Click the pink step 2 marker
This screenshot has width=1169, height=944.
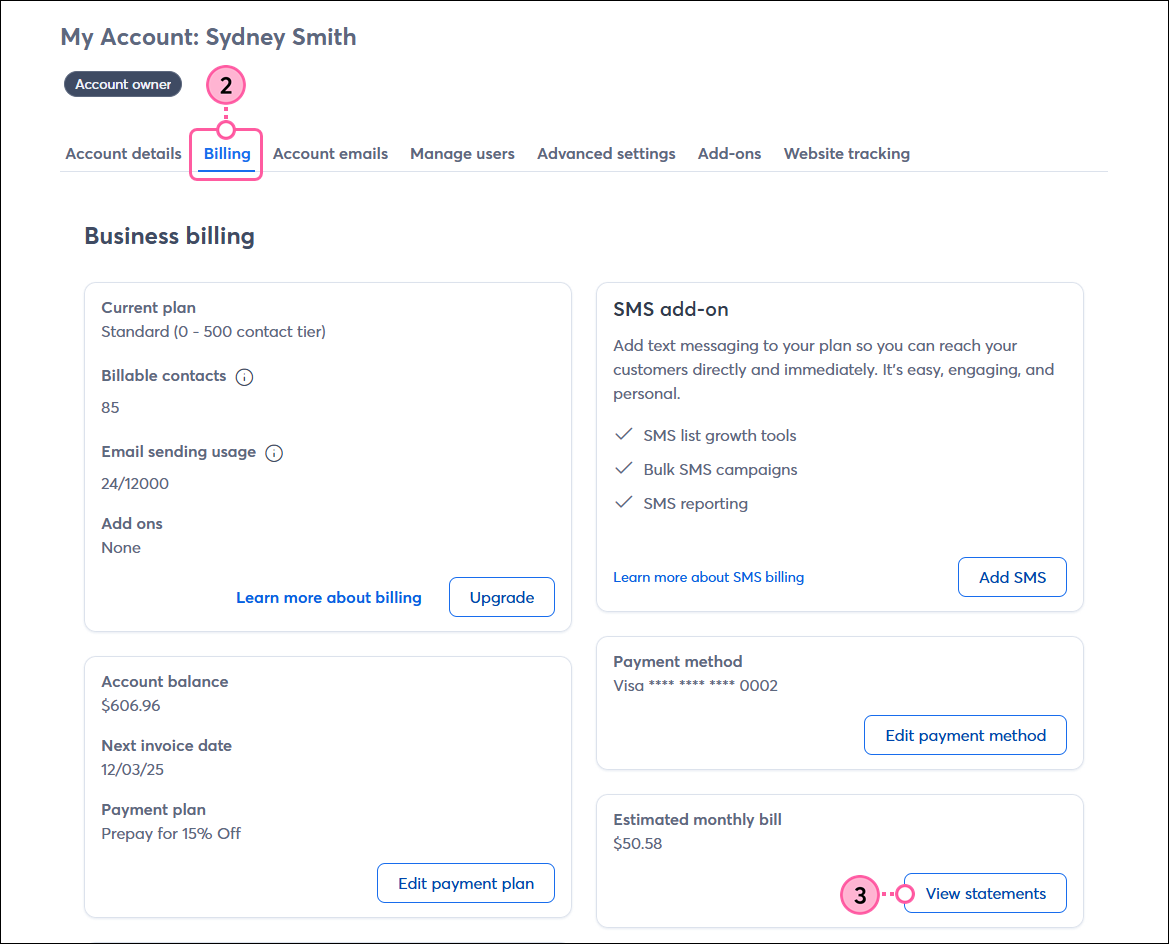(226, 86)
